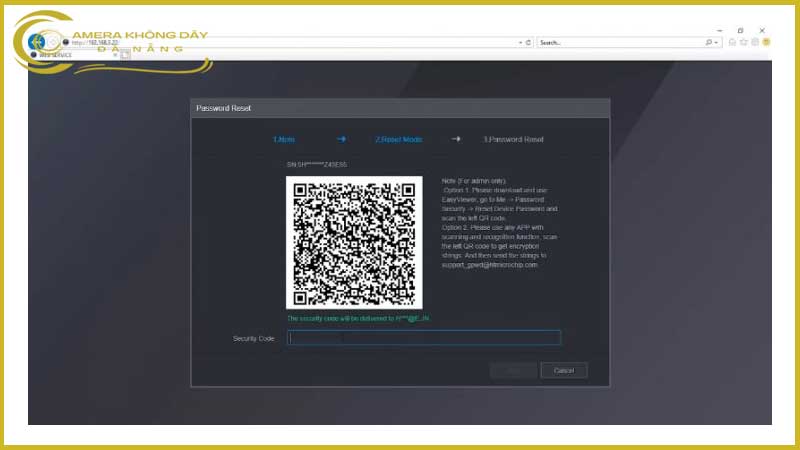Click the magnifier icon in search box
800x450 pixels.
coord(708,43)
